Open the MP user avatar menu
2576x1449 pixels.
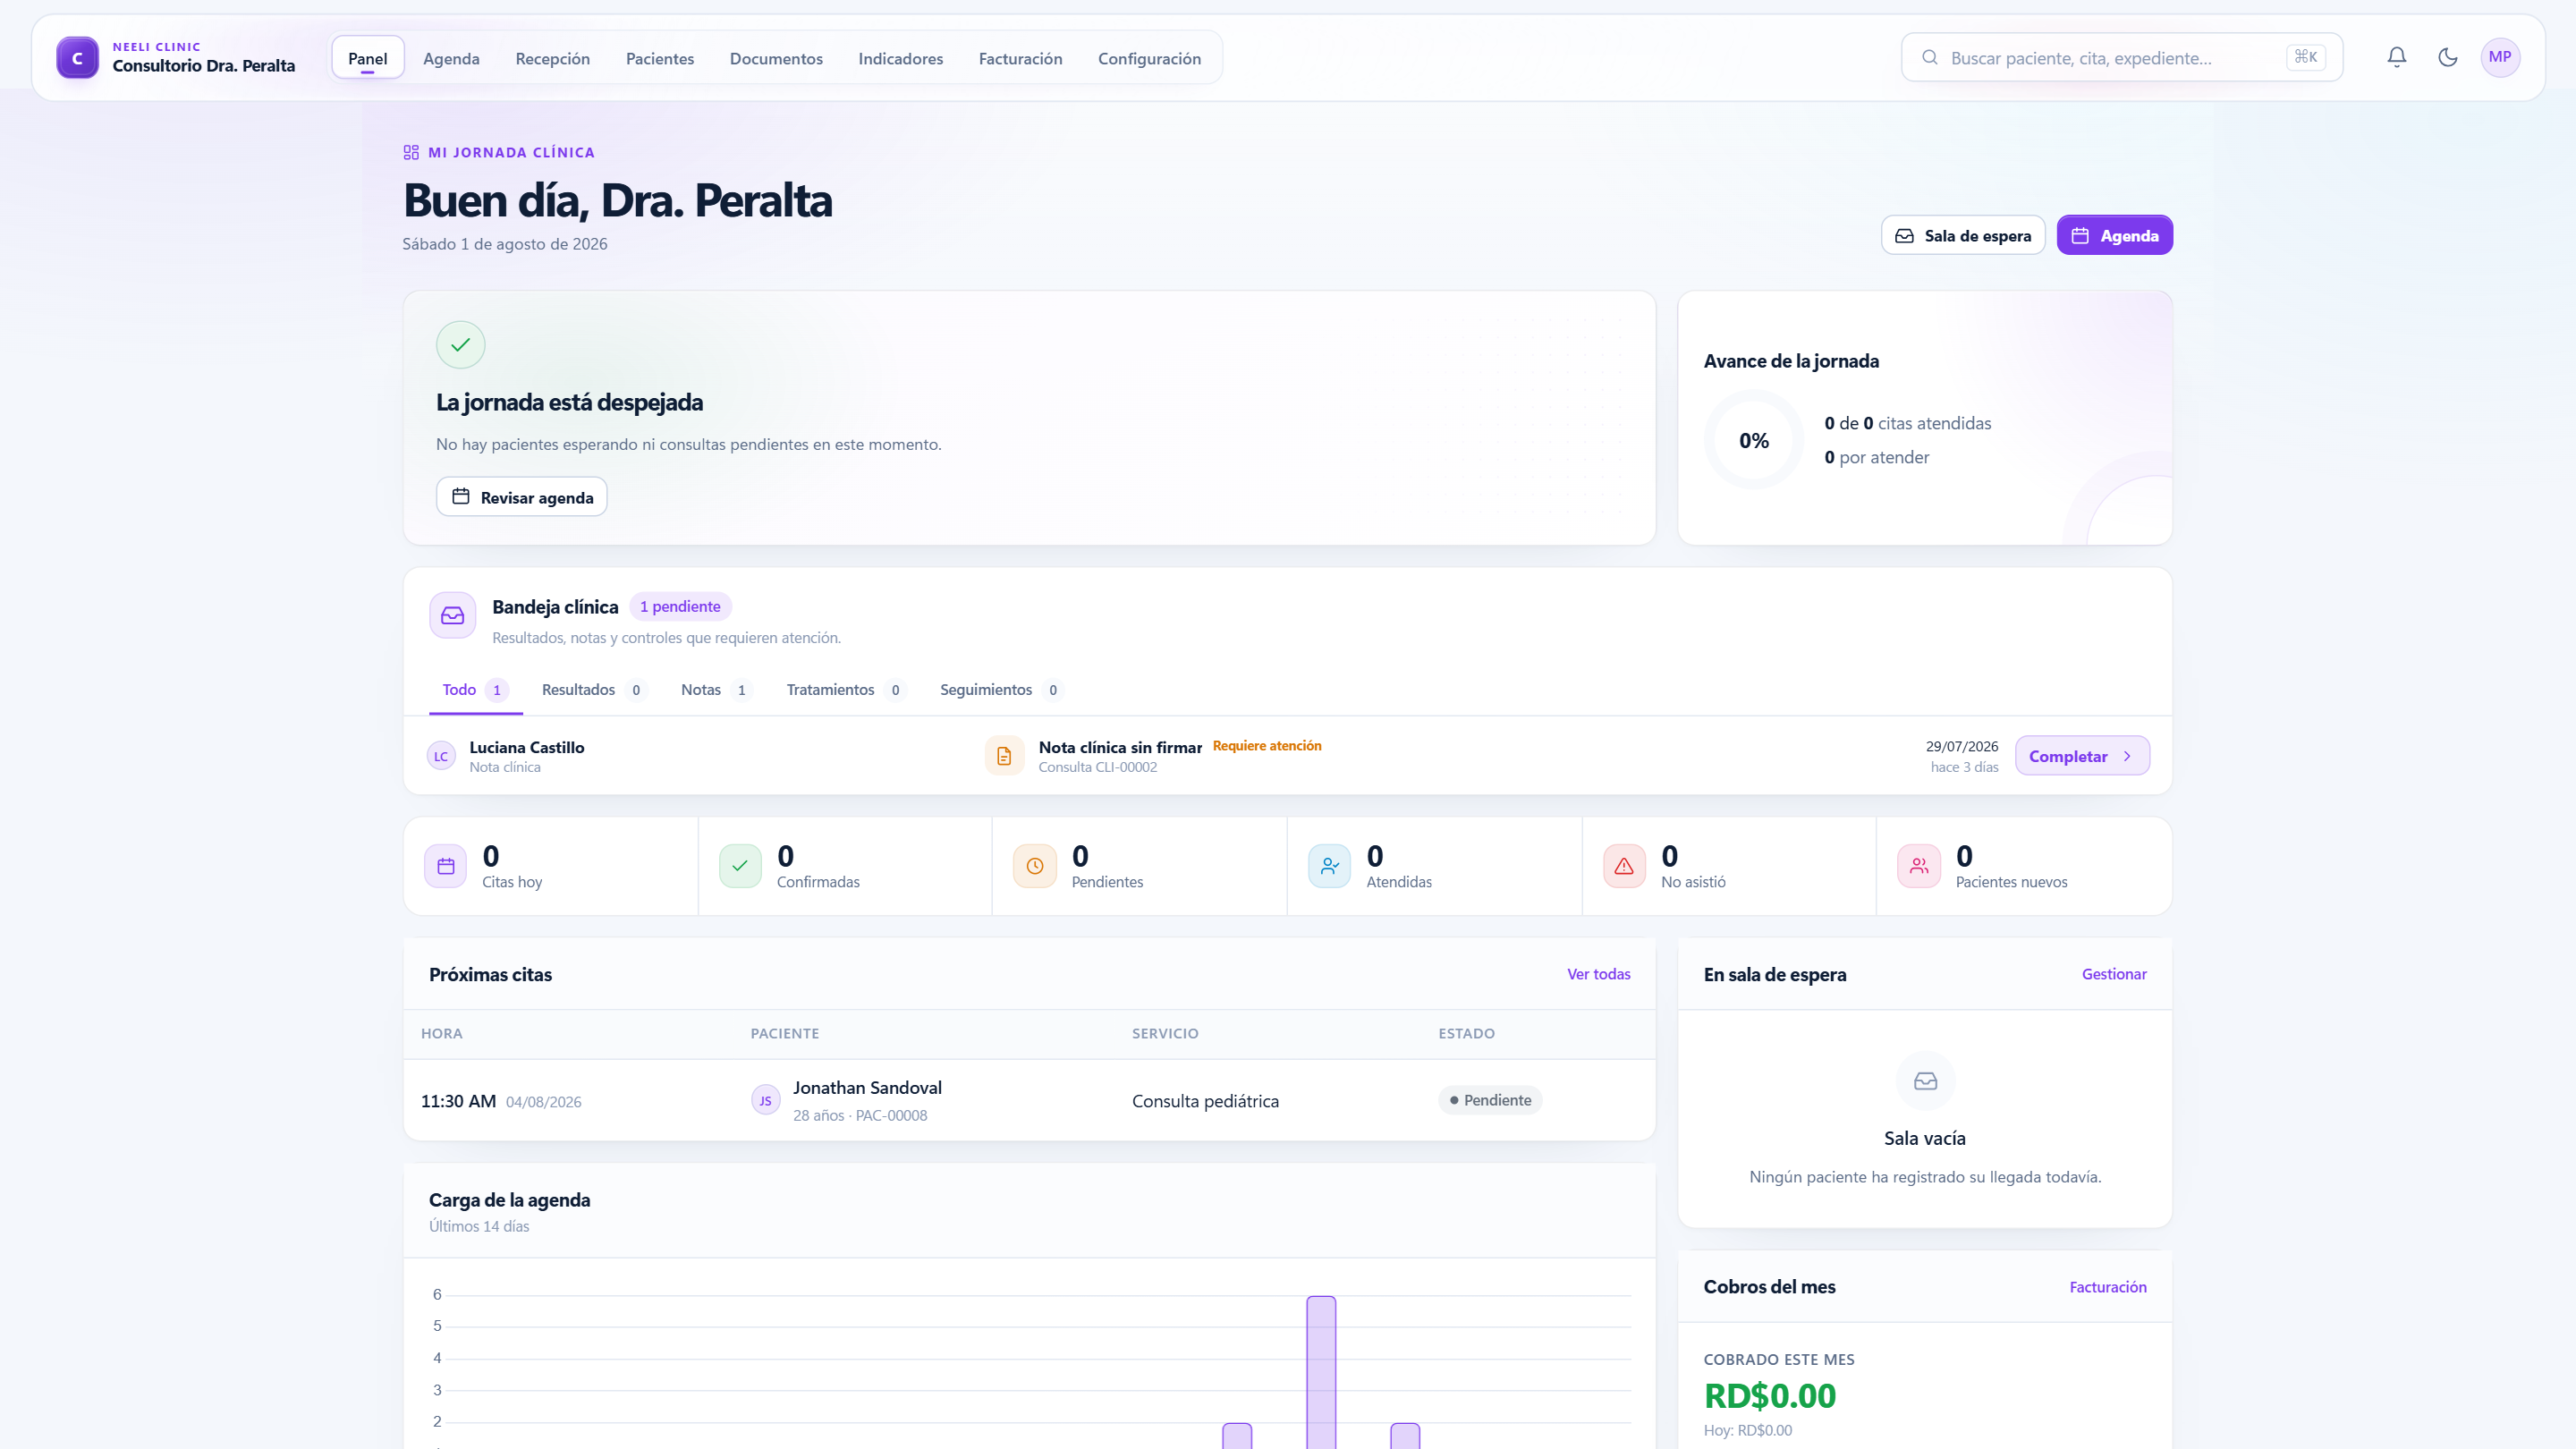click(x=2500, y=57)
